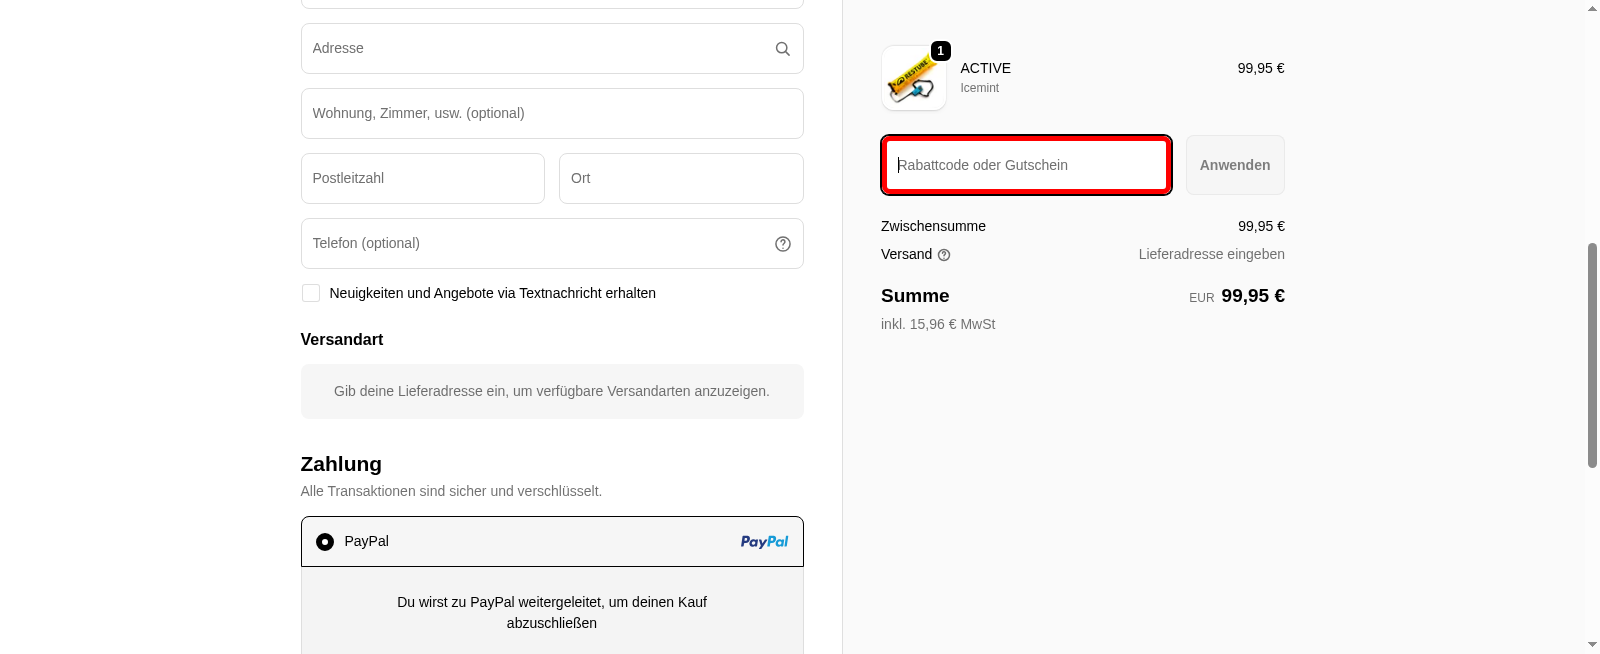The width and height of the screenshot is (1600, 654).
Task: Click the Rabattcode oder Gutschein field
Action: click(x=1025, y=164)
